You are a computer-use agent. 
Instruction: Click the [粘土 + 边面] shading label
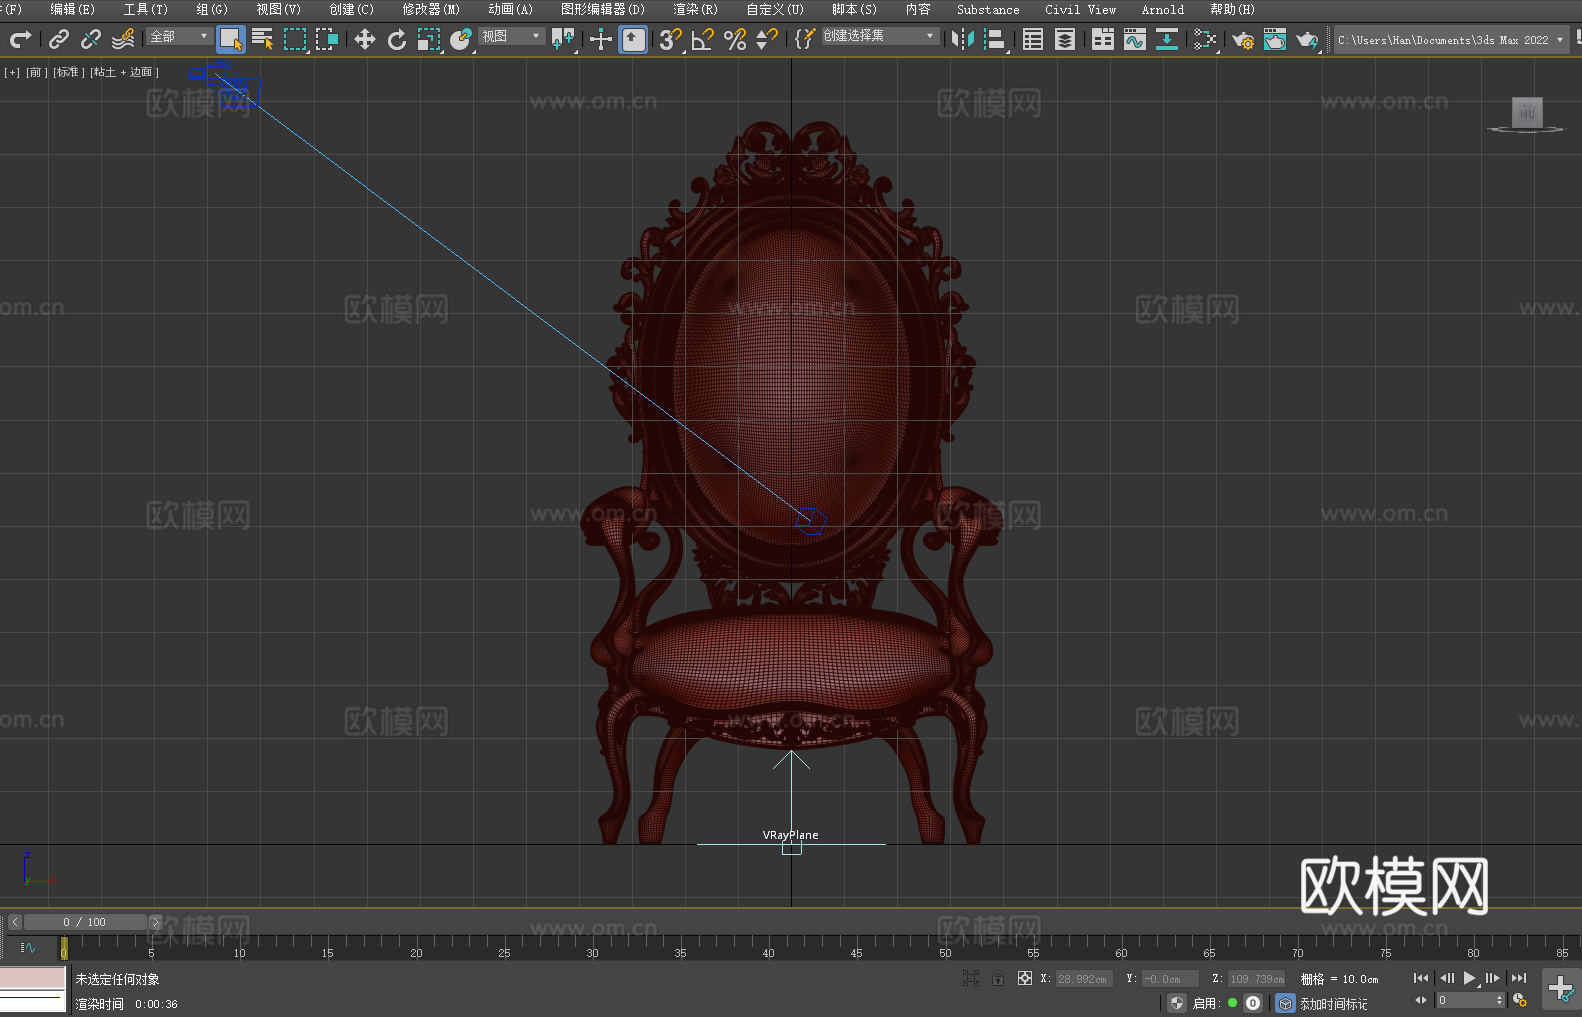point(124,72)
